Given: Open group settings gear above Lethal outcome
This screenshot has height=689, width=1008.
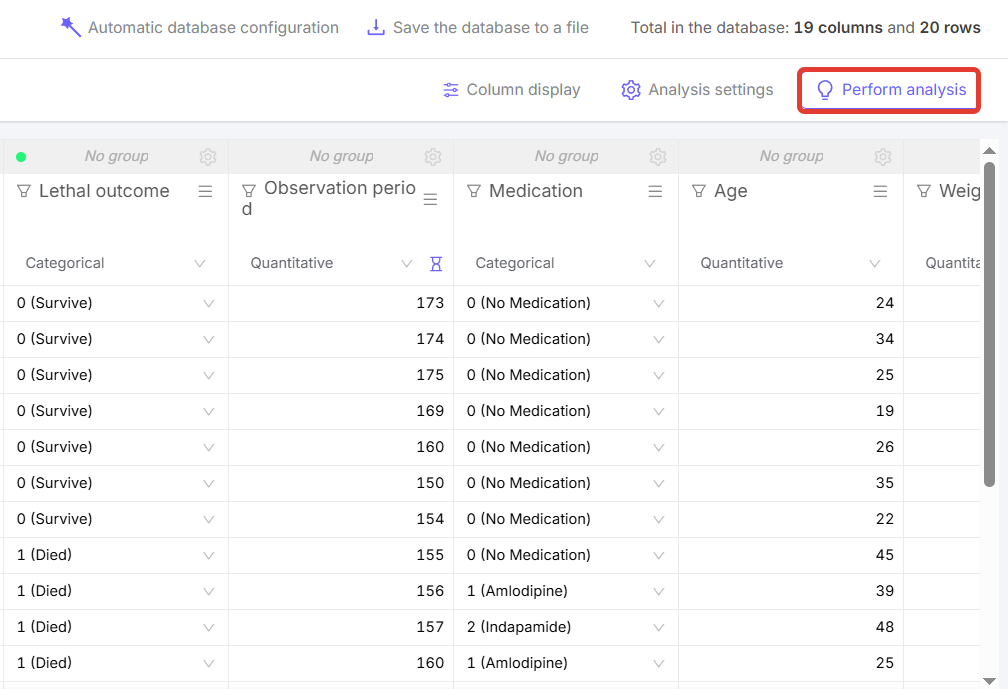Looking at the screenshot, I should 208,157.
